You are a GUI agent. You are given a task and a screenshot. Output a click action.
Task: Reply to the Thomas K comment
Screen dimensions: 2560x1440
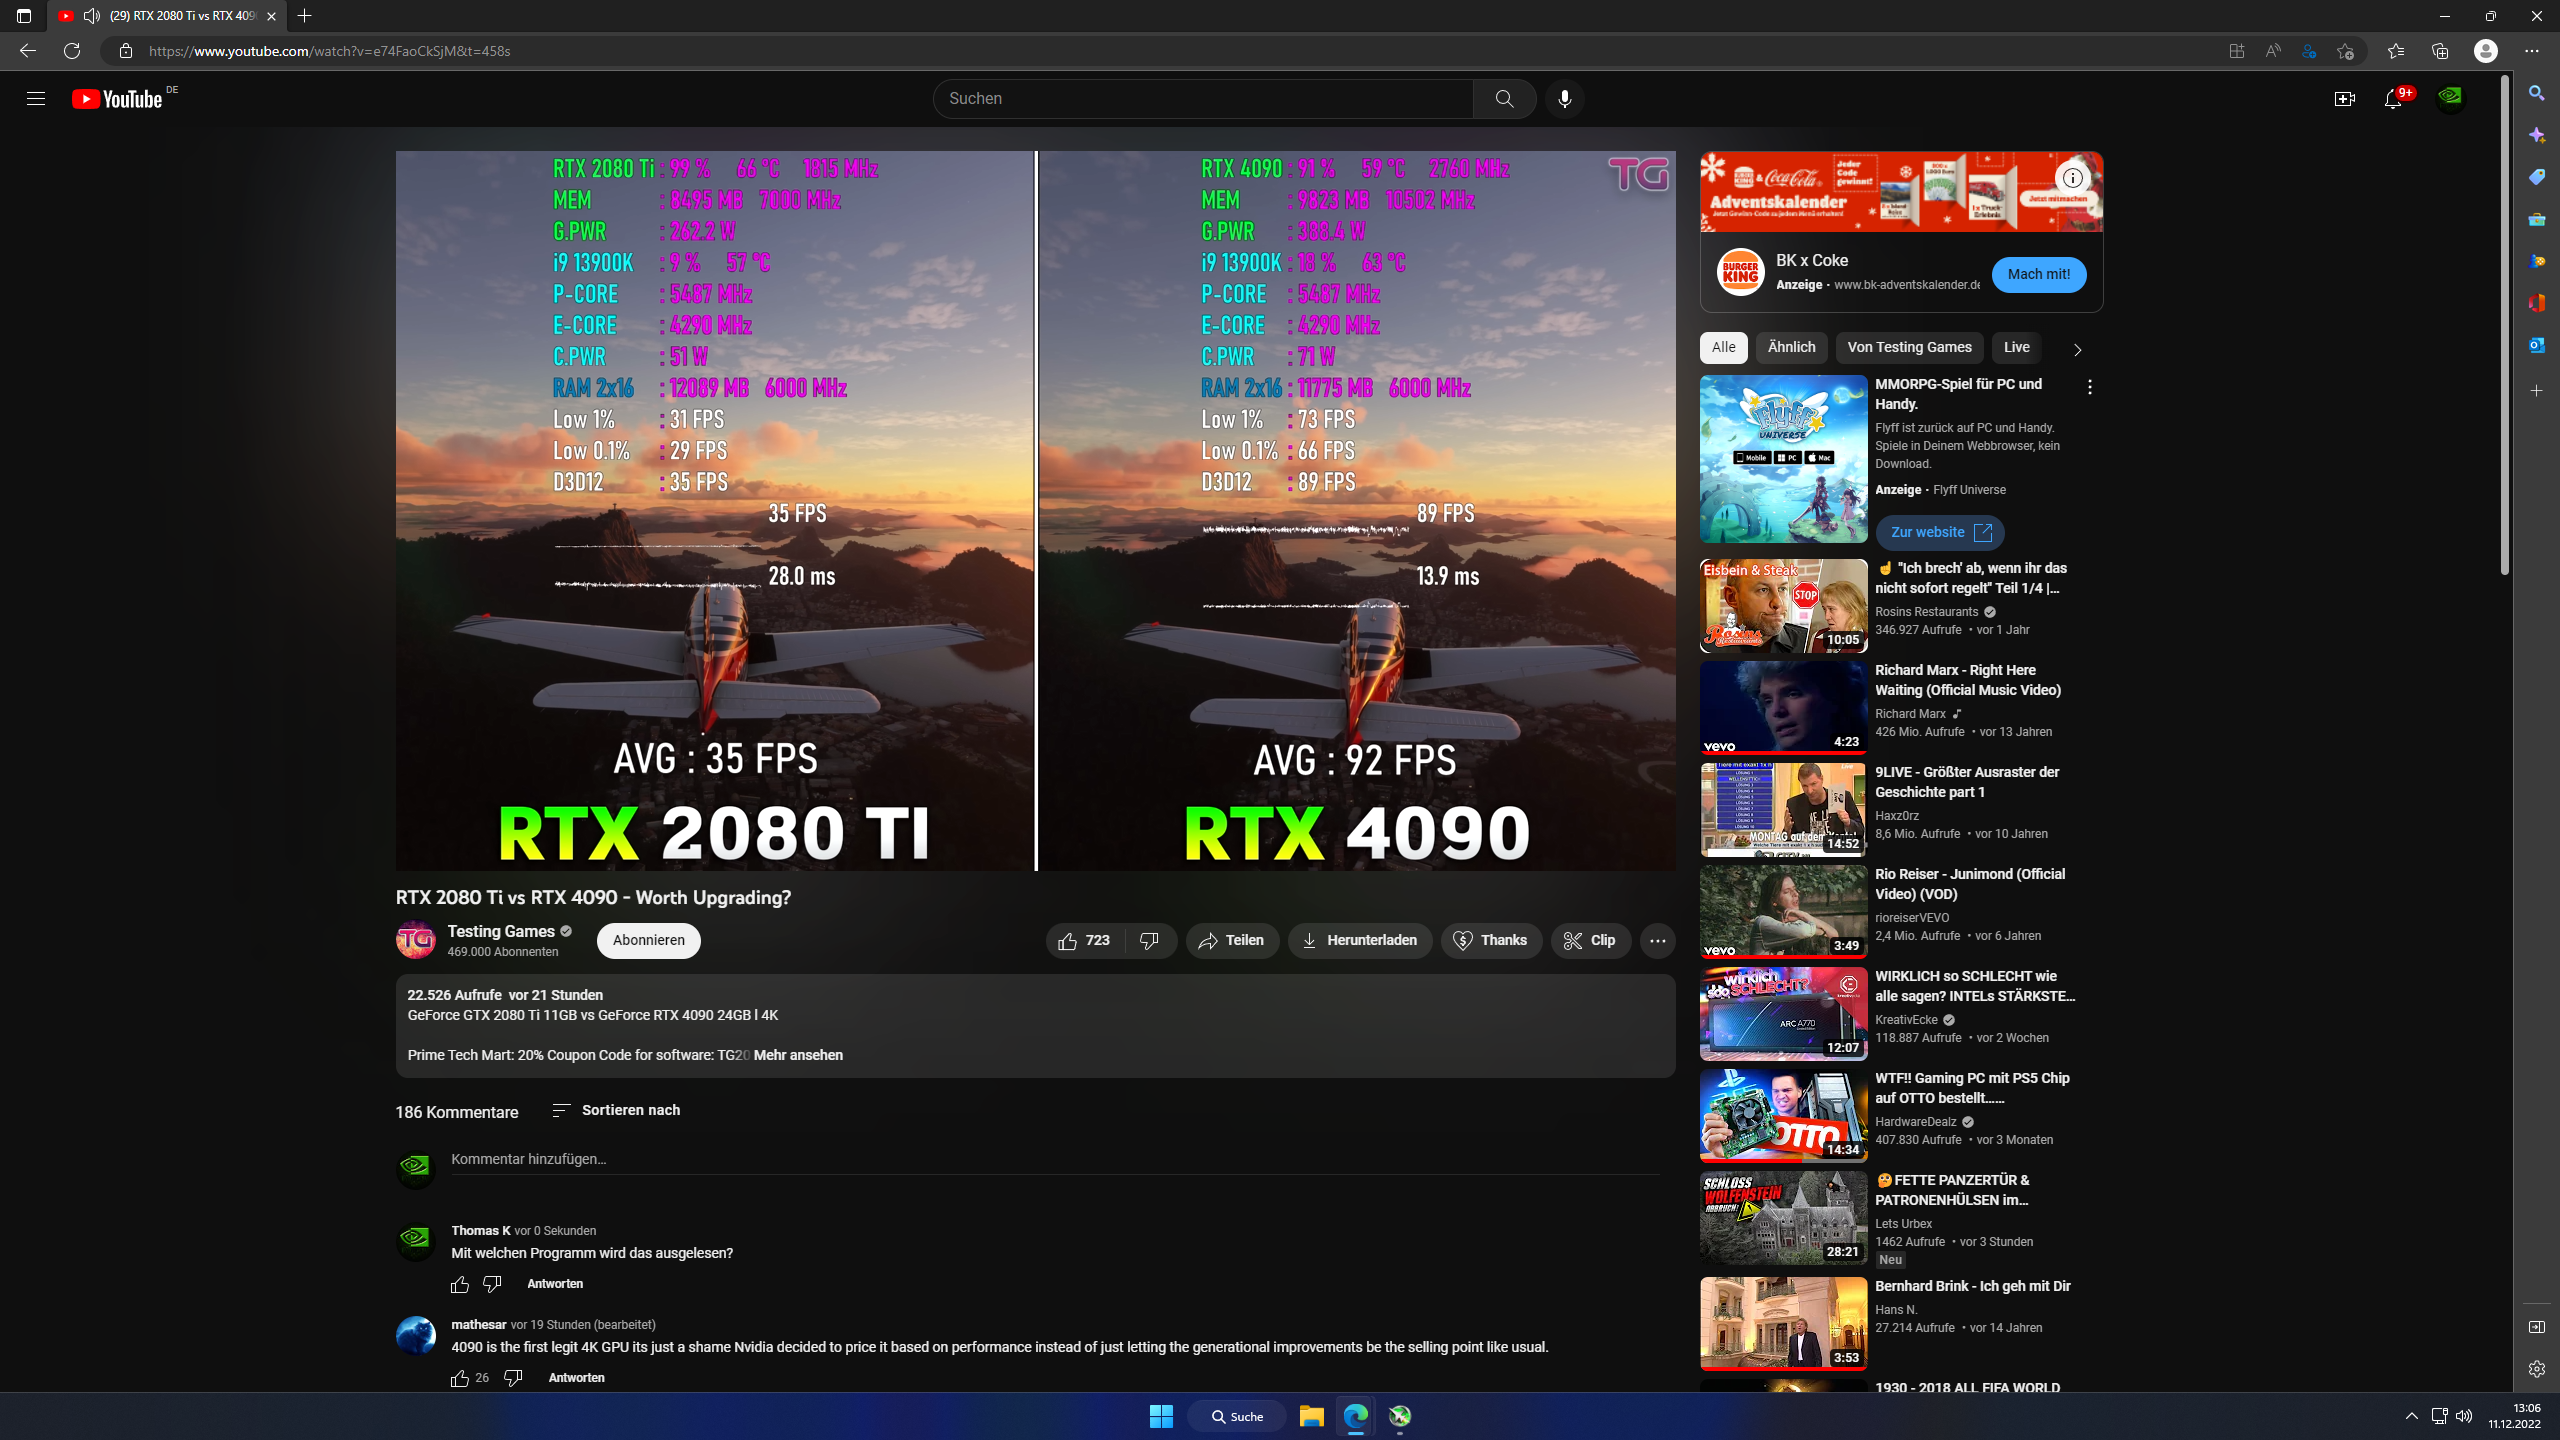pos(555,1284)
